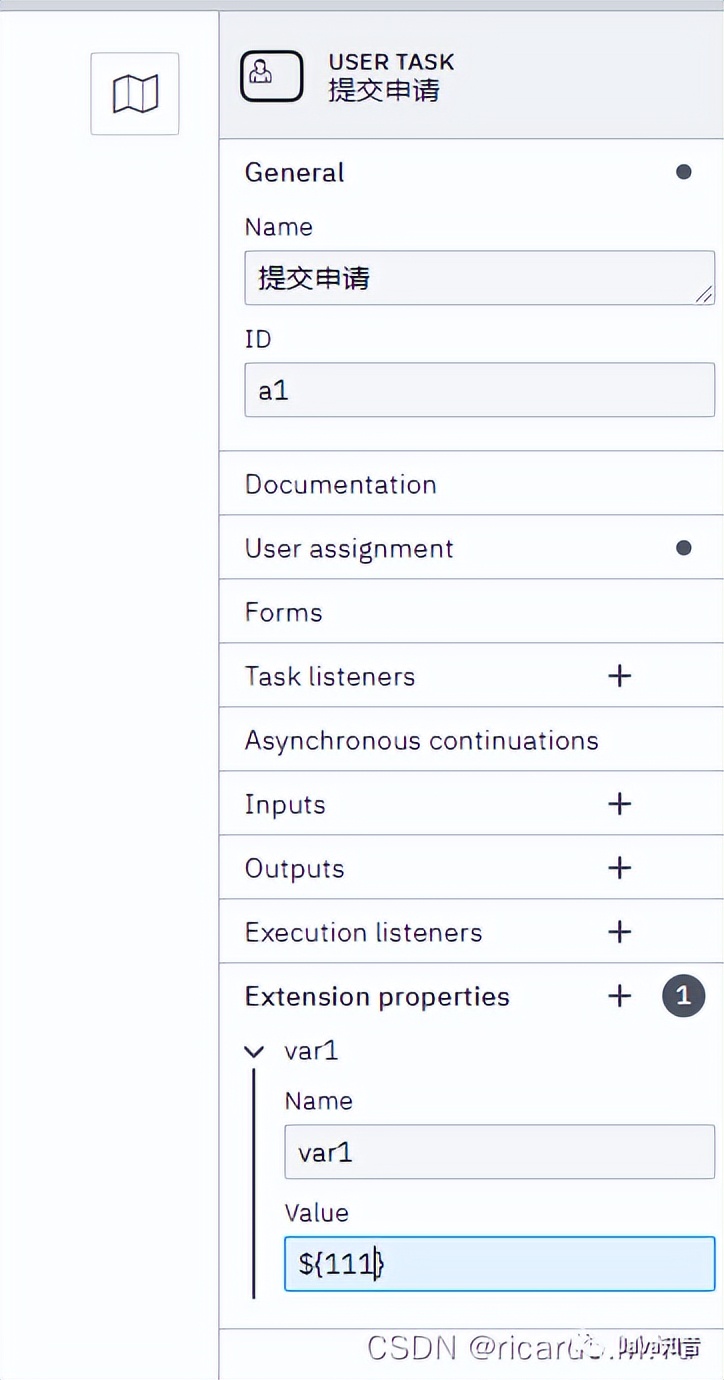724x1380 pixels.
Task: Add a new Input parameter
Action: [620, 804]
